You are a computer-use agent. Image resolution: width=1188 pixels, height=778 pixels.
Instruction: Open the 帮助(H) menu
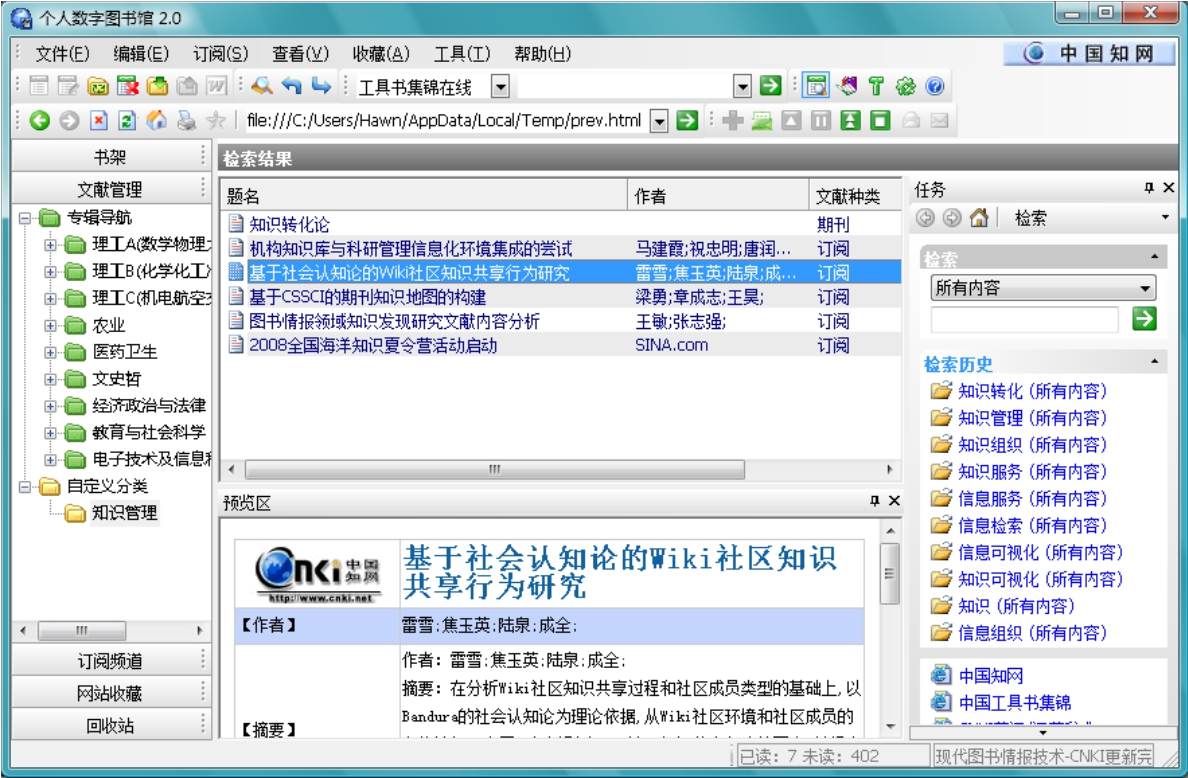pyautogui.click(x=542, y=54)
